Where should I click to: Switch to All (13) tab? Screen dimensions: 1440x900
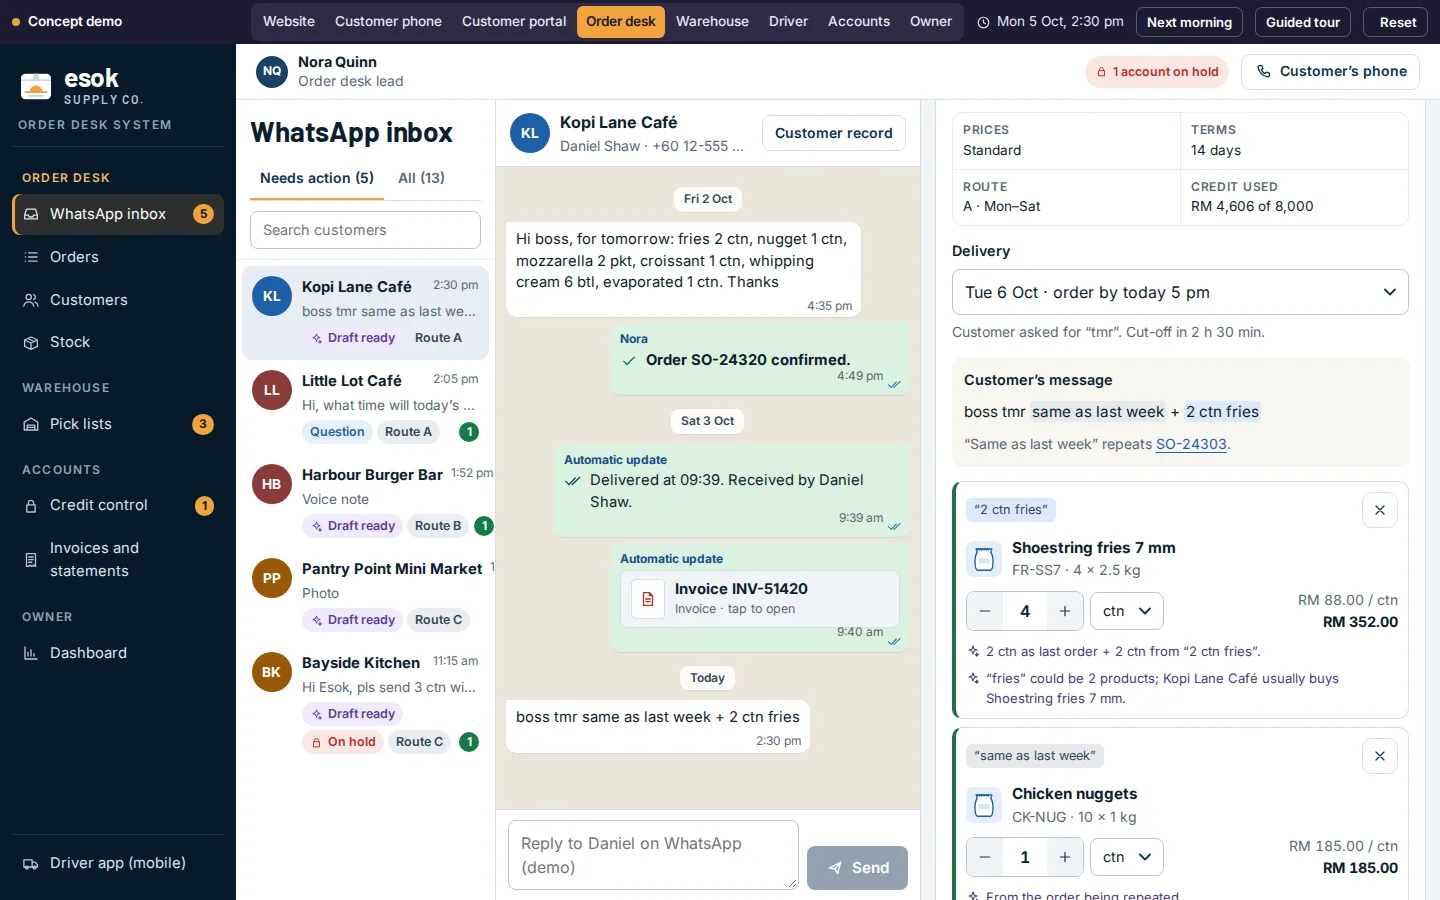[x=421, y=178]
